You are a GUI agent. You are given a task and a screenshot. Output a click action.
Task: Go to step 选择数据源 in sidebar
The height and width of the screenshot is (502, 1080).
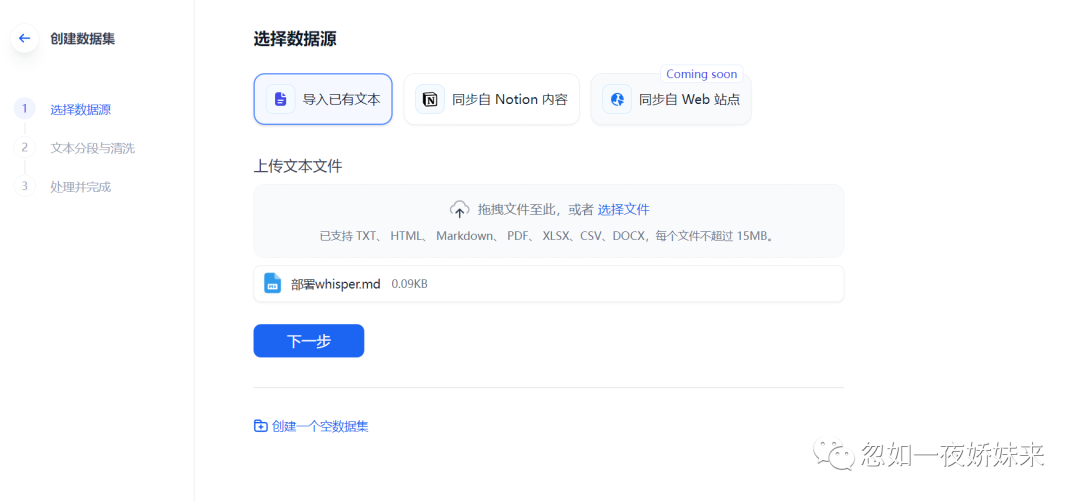click(x=81, y=109)
